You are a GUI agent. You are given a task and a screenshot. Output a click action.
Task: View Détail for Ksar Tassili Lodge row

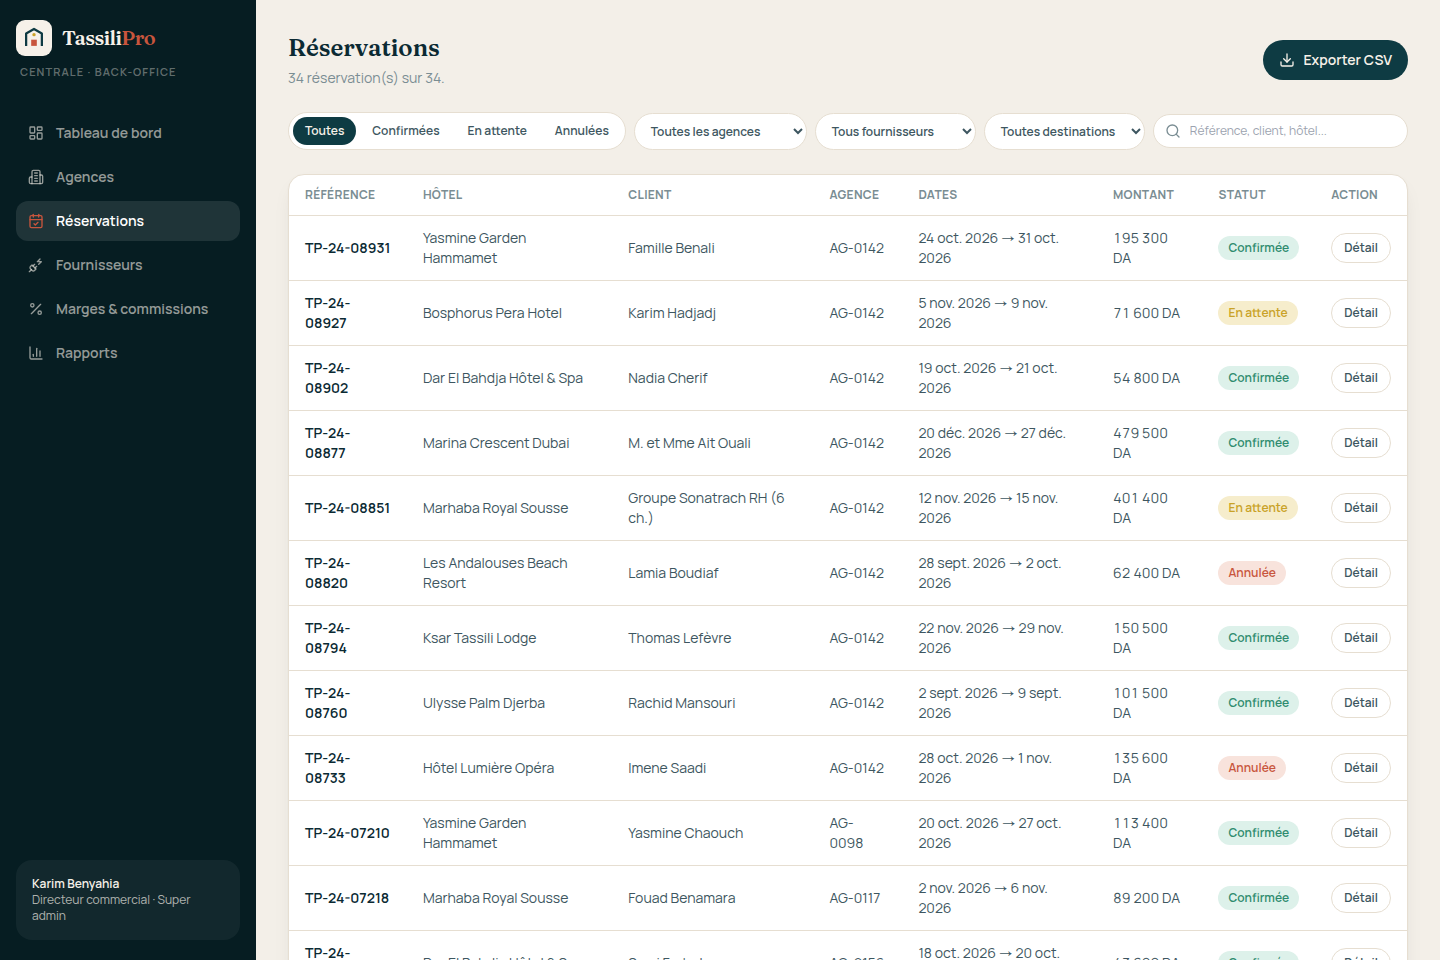pos(1360,638)
